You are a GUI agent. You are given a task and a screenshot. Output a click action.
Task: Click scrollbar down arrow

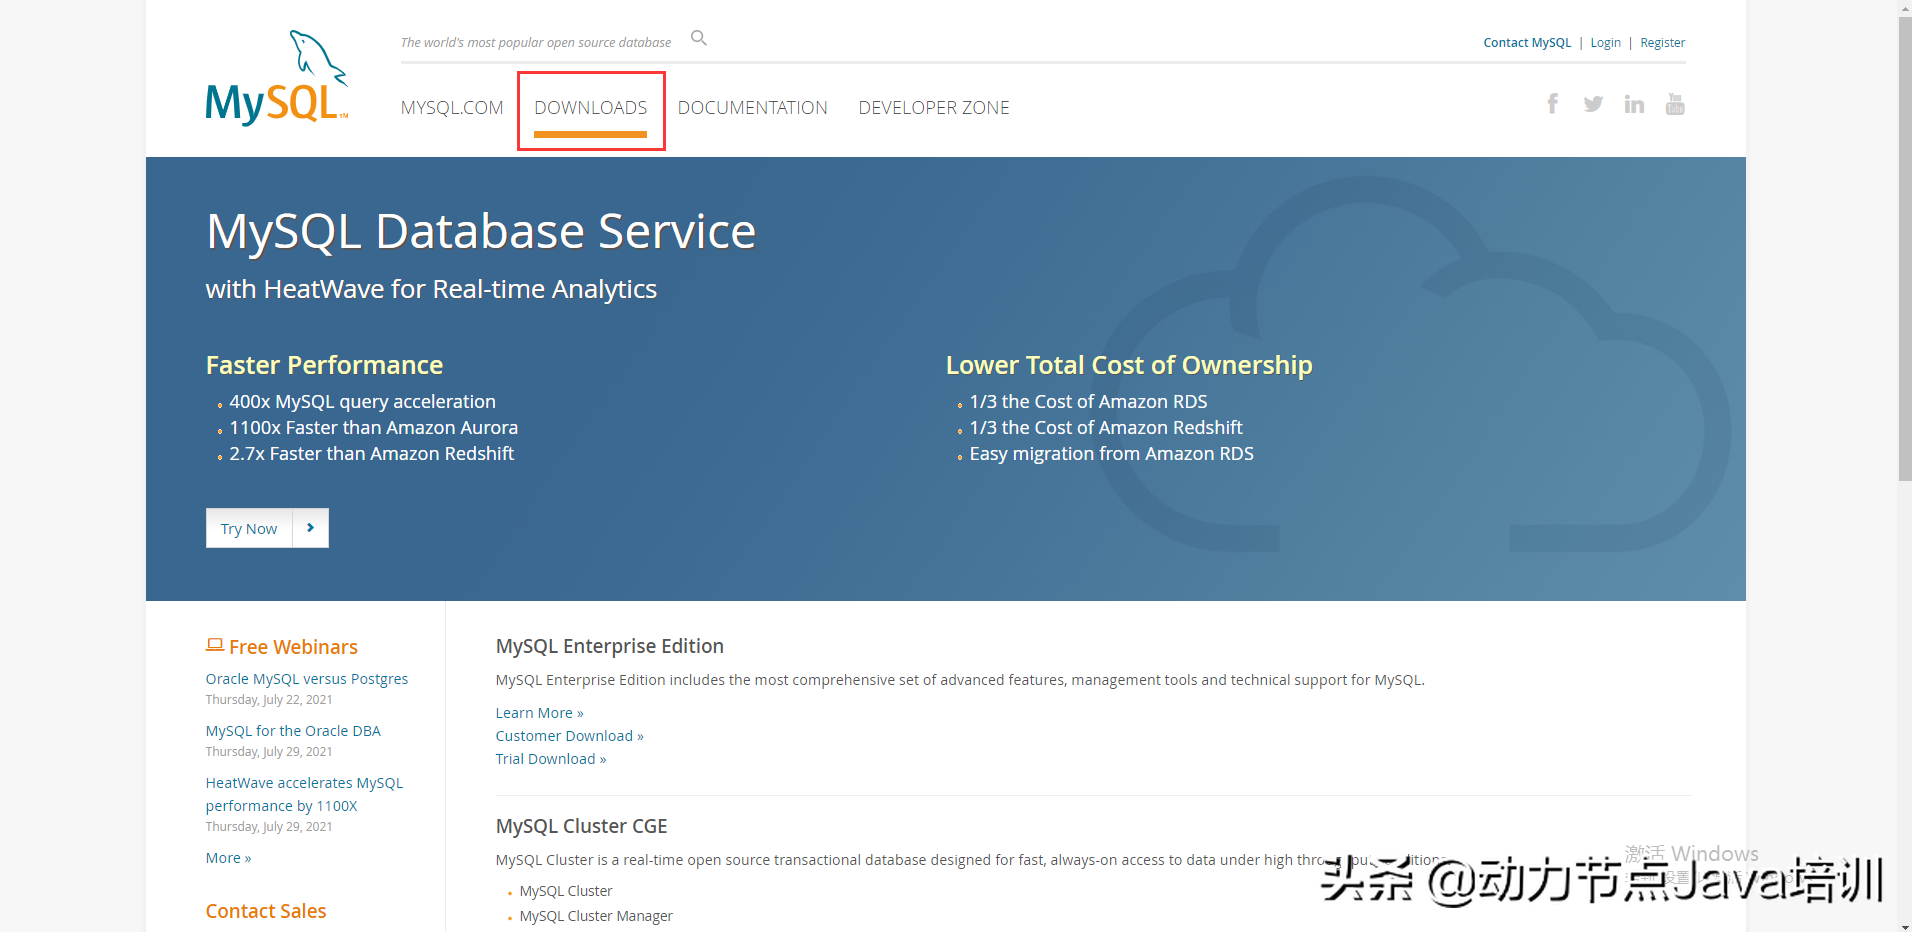click(1905, 925)
